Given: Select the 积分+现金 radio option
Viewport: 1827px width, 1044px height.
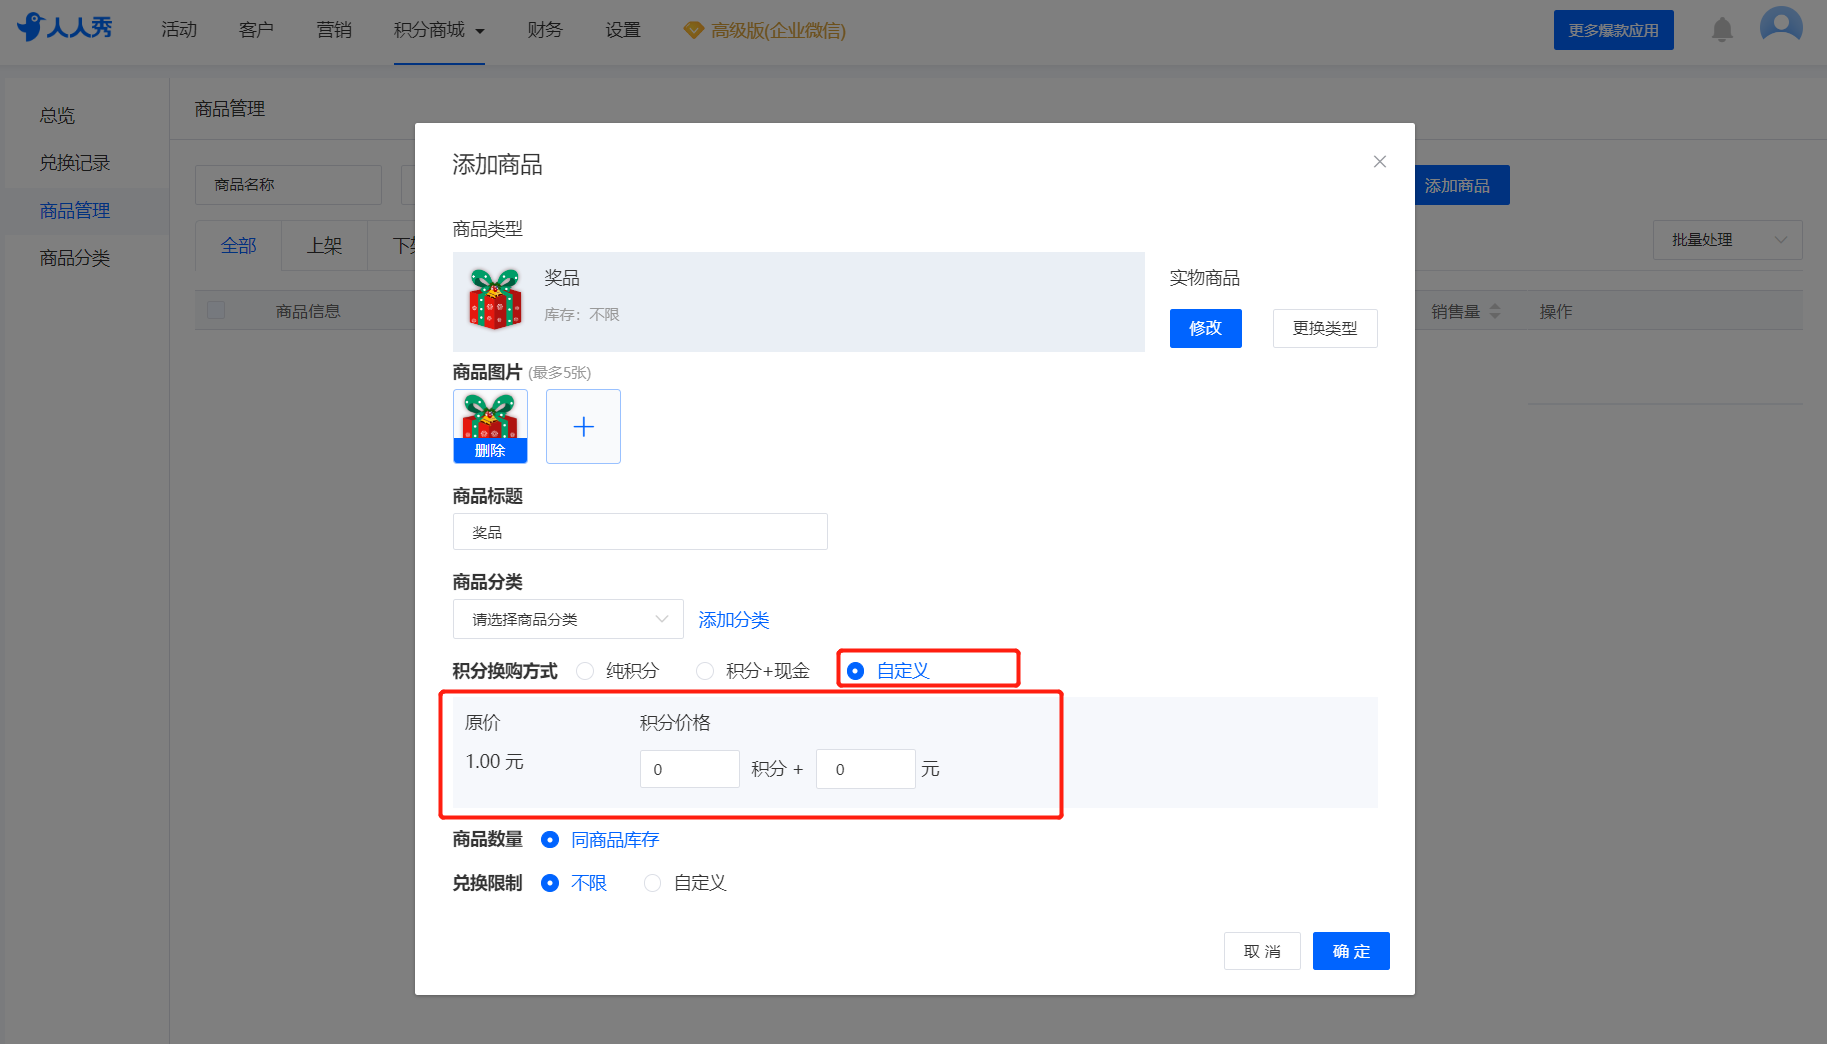Looking at the screenshot, I should coord(705,671).
